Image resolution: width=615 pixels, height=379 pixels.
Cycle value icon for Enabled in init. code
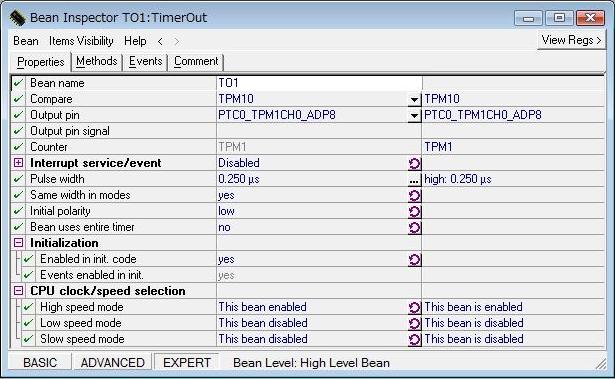(414, 259)
